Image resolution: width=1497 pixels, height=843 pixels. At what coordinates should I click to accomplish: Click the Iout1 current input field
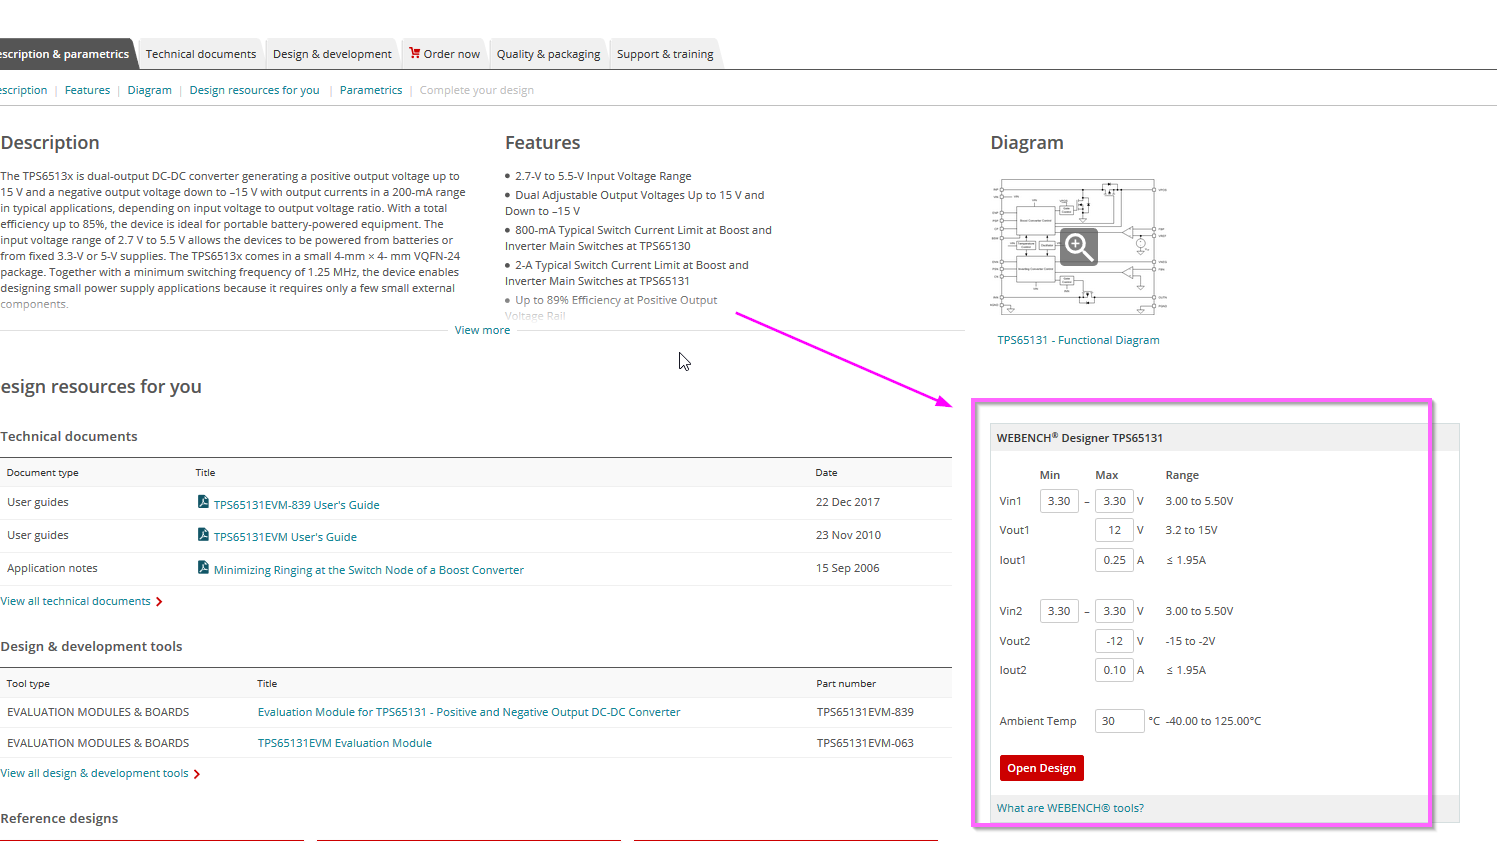(1114, 560)
